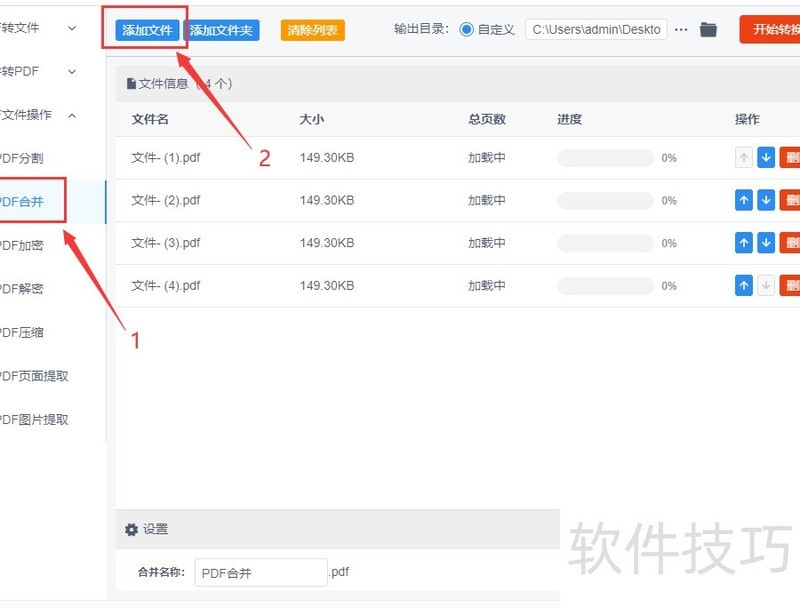
Task: Click the output directory path field
Action: (x=596, y=30)
